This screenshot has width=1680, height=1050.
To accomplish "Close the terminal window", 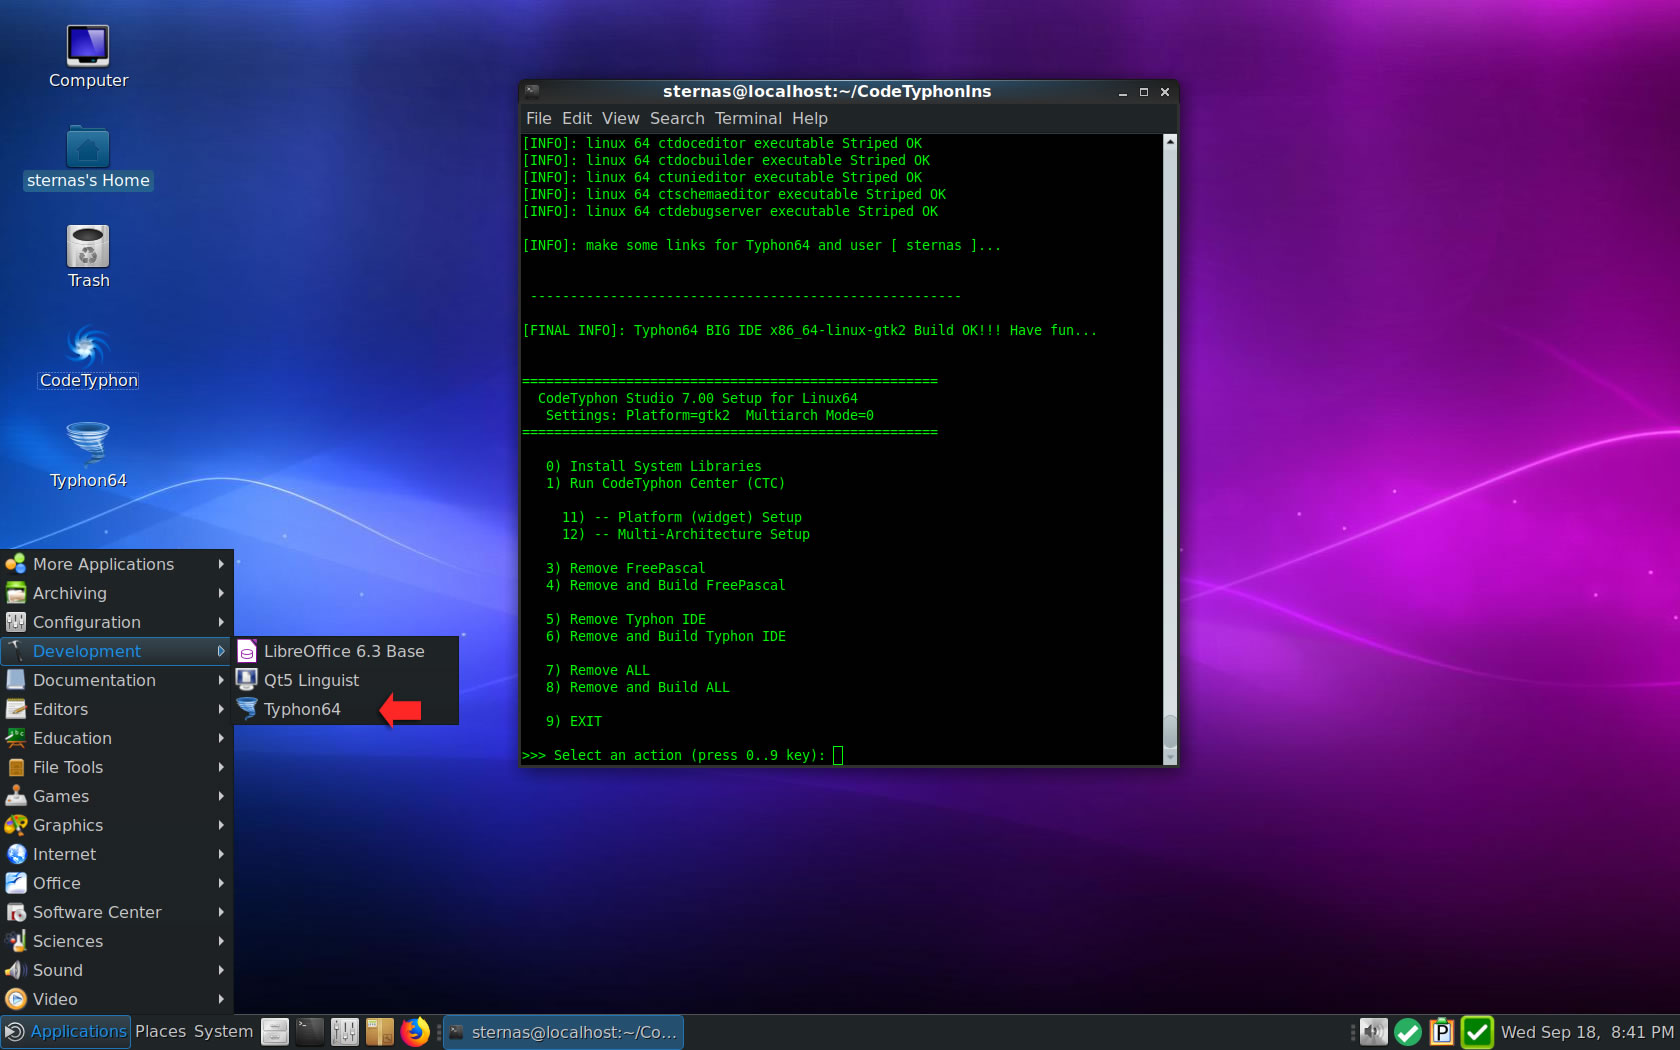I will click(x=1165, y=92).
